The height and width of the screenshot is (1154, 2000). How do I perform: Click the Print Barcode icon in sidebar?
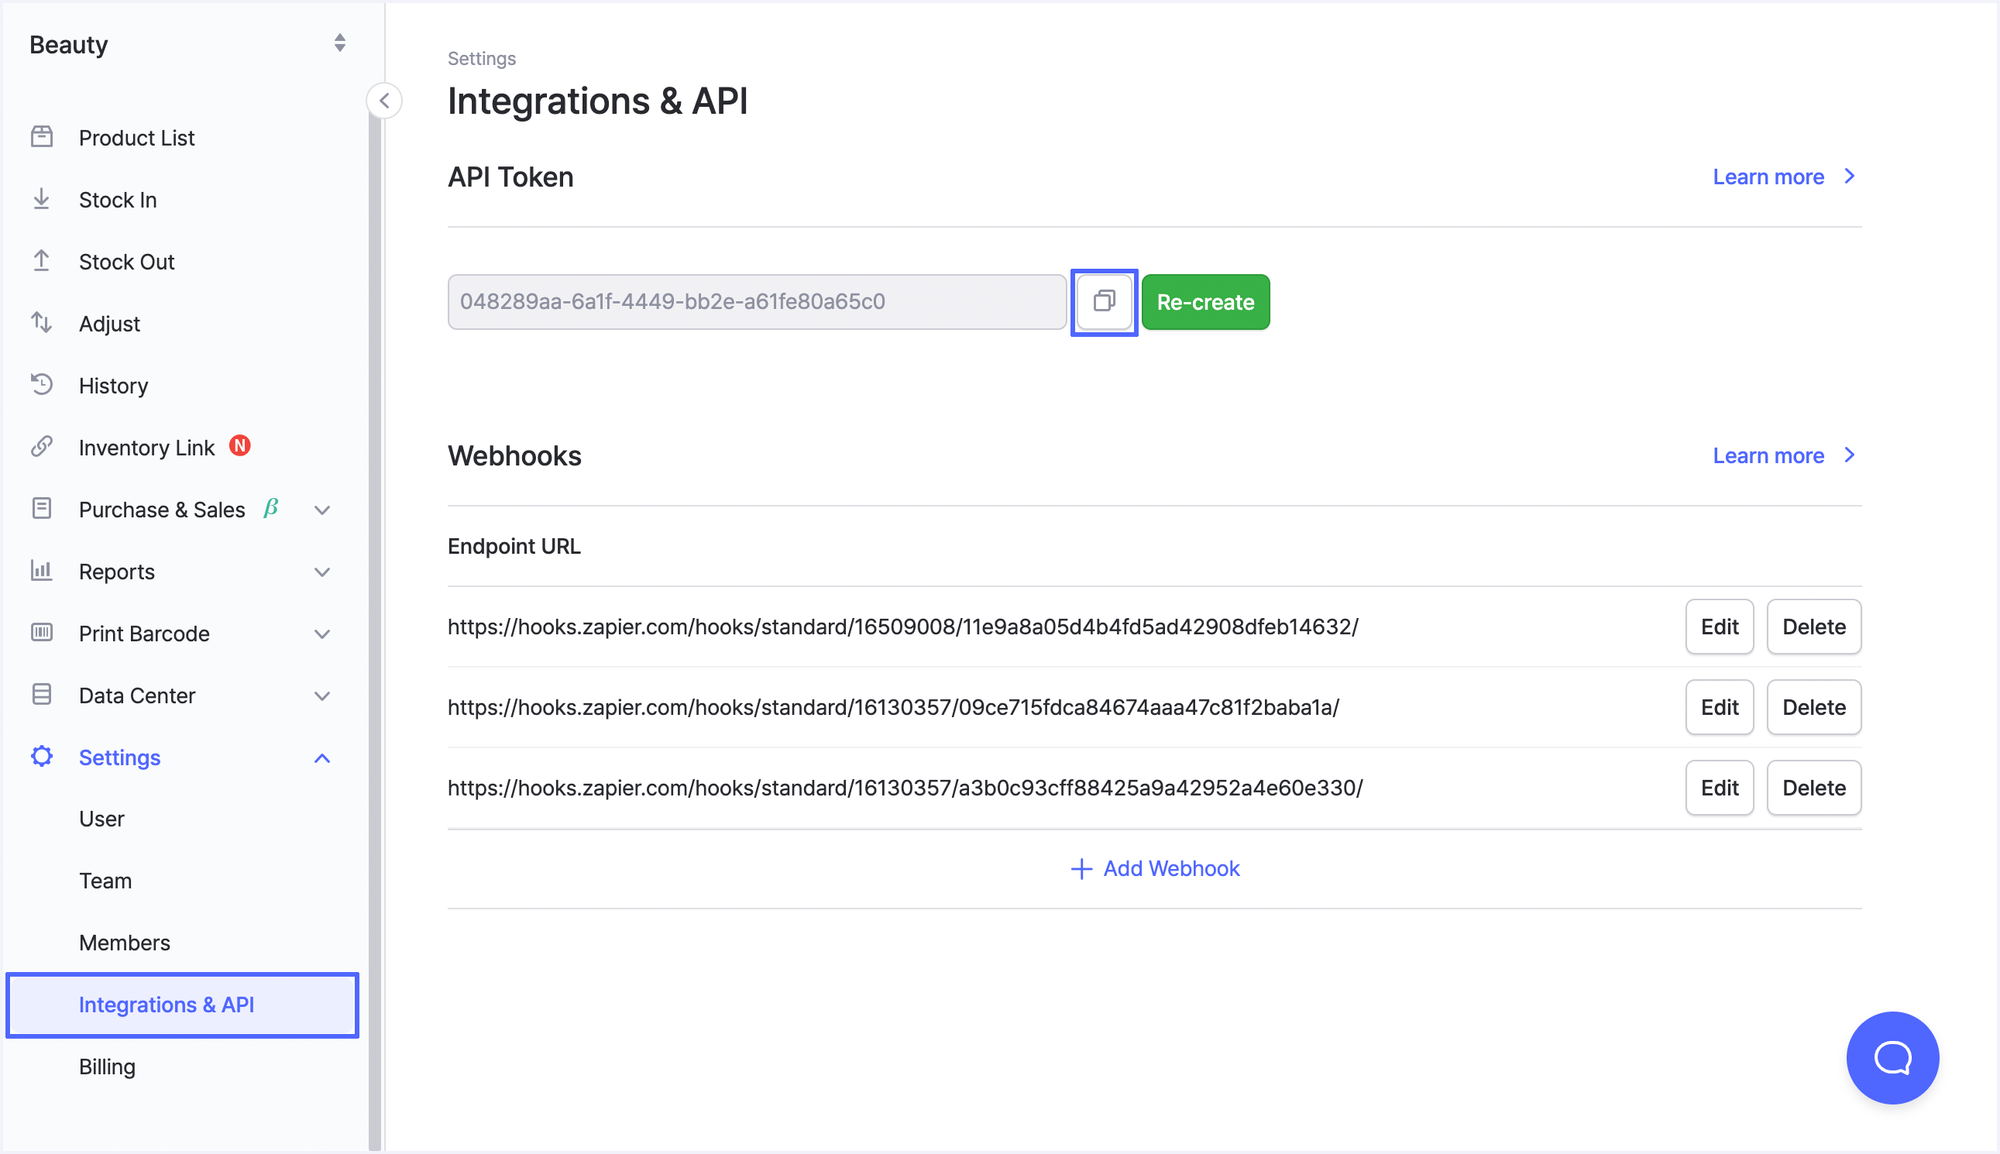pos(41,632)
